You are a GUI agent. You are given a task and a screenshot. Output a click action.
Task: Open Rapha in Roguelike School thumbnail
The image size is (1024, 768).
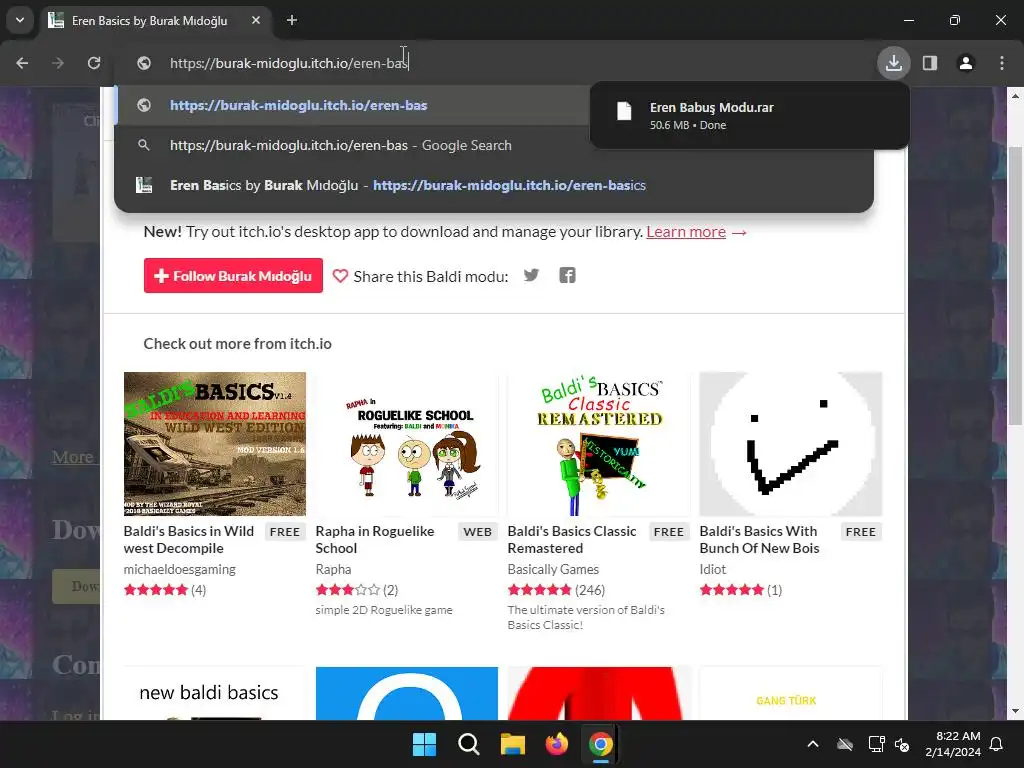point(407,444)
